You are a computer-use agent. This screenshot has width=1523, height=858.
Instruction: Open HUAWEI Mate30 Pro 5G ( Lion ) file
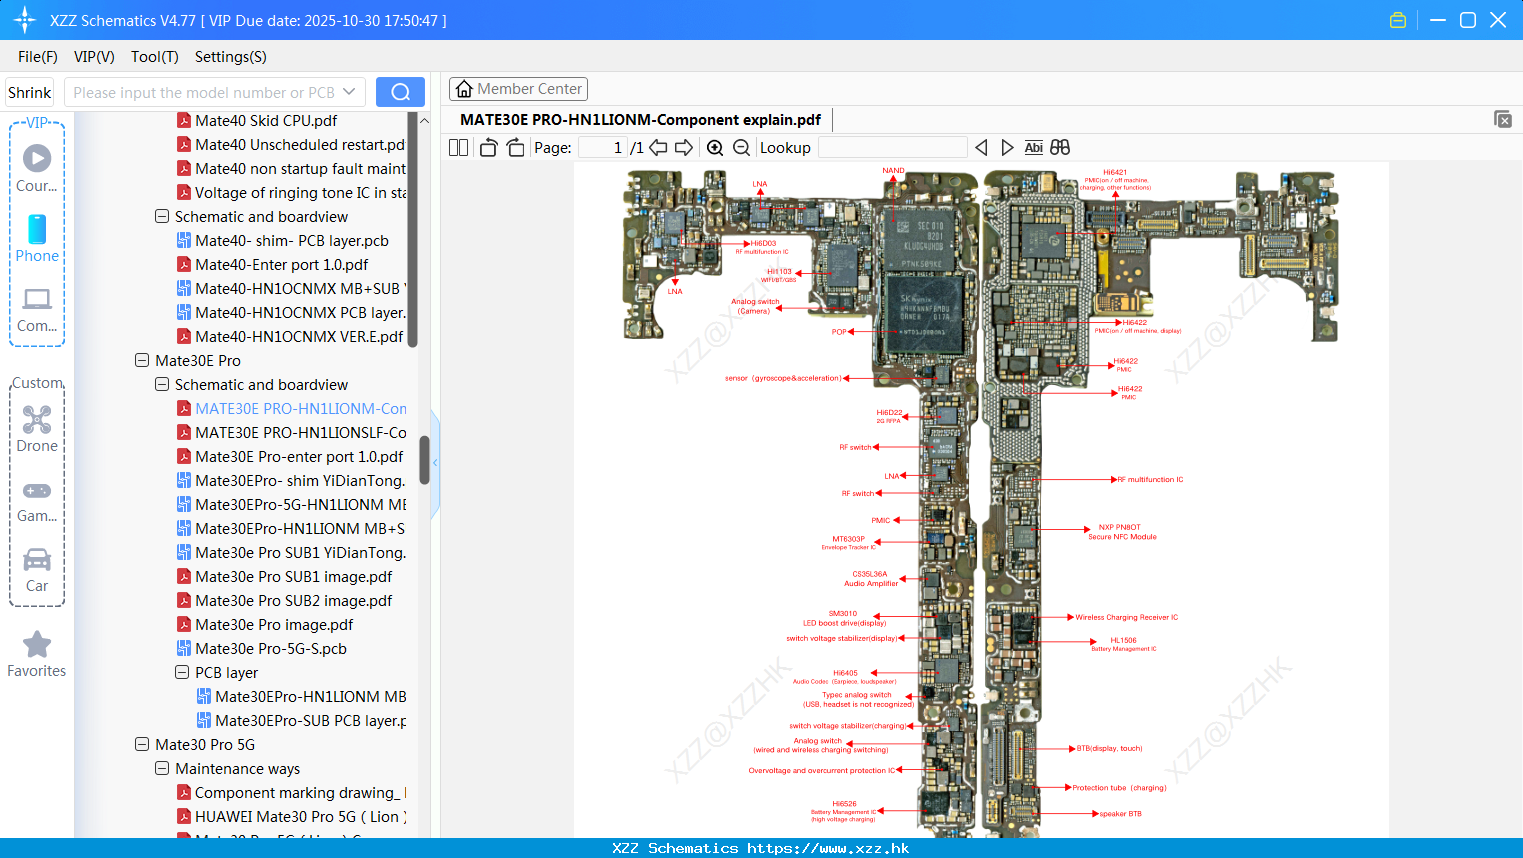click(300, 816)
